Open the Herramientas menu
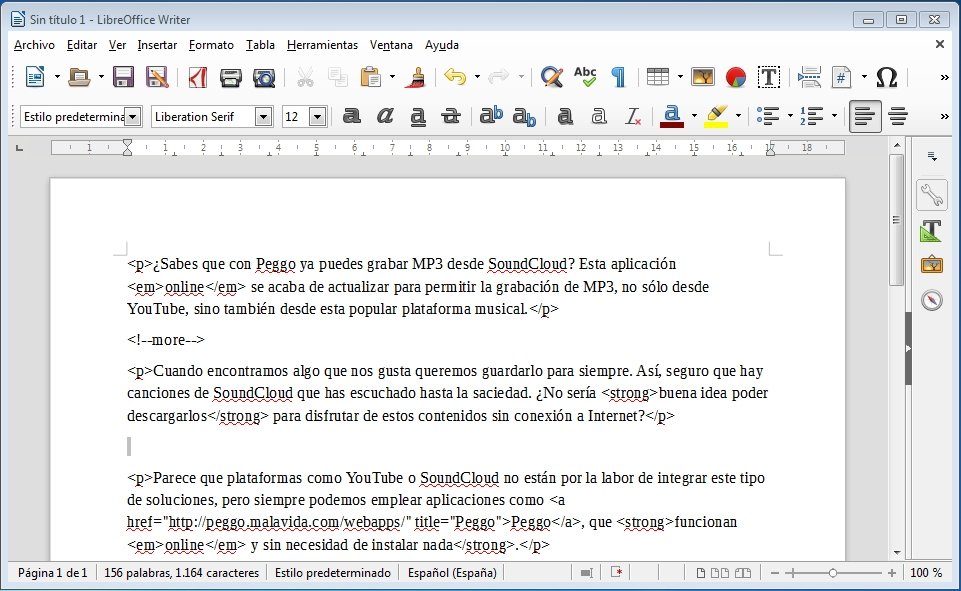The height and width of the screenshot is (591, 961). [x=321, y=45]
